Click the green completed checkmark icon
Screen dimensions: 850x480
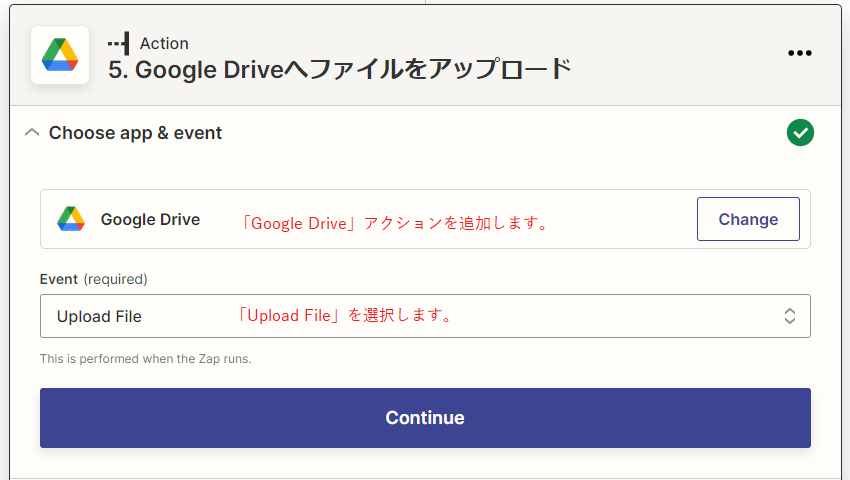pos(800,132)
